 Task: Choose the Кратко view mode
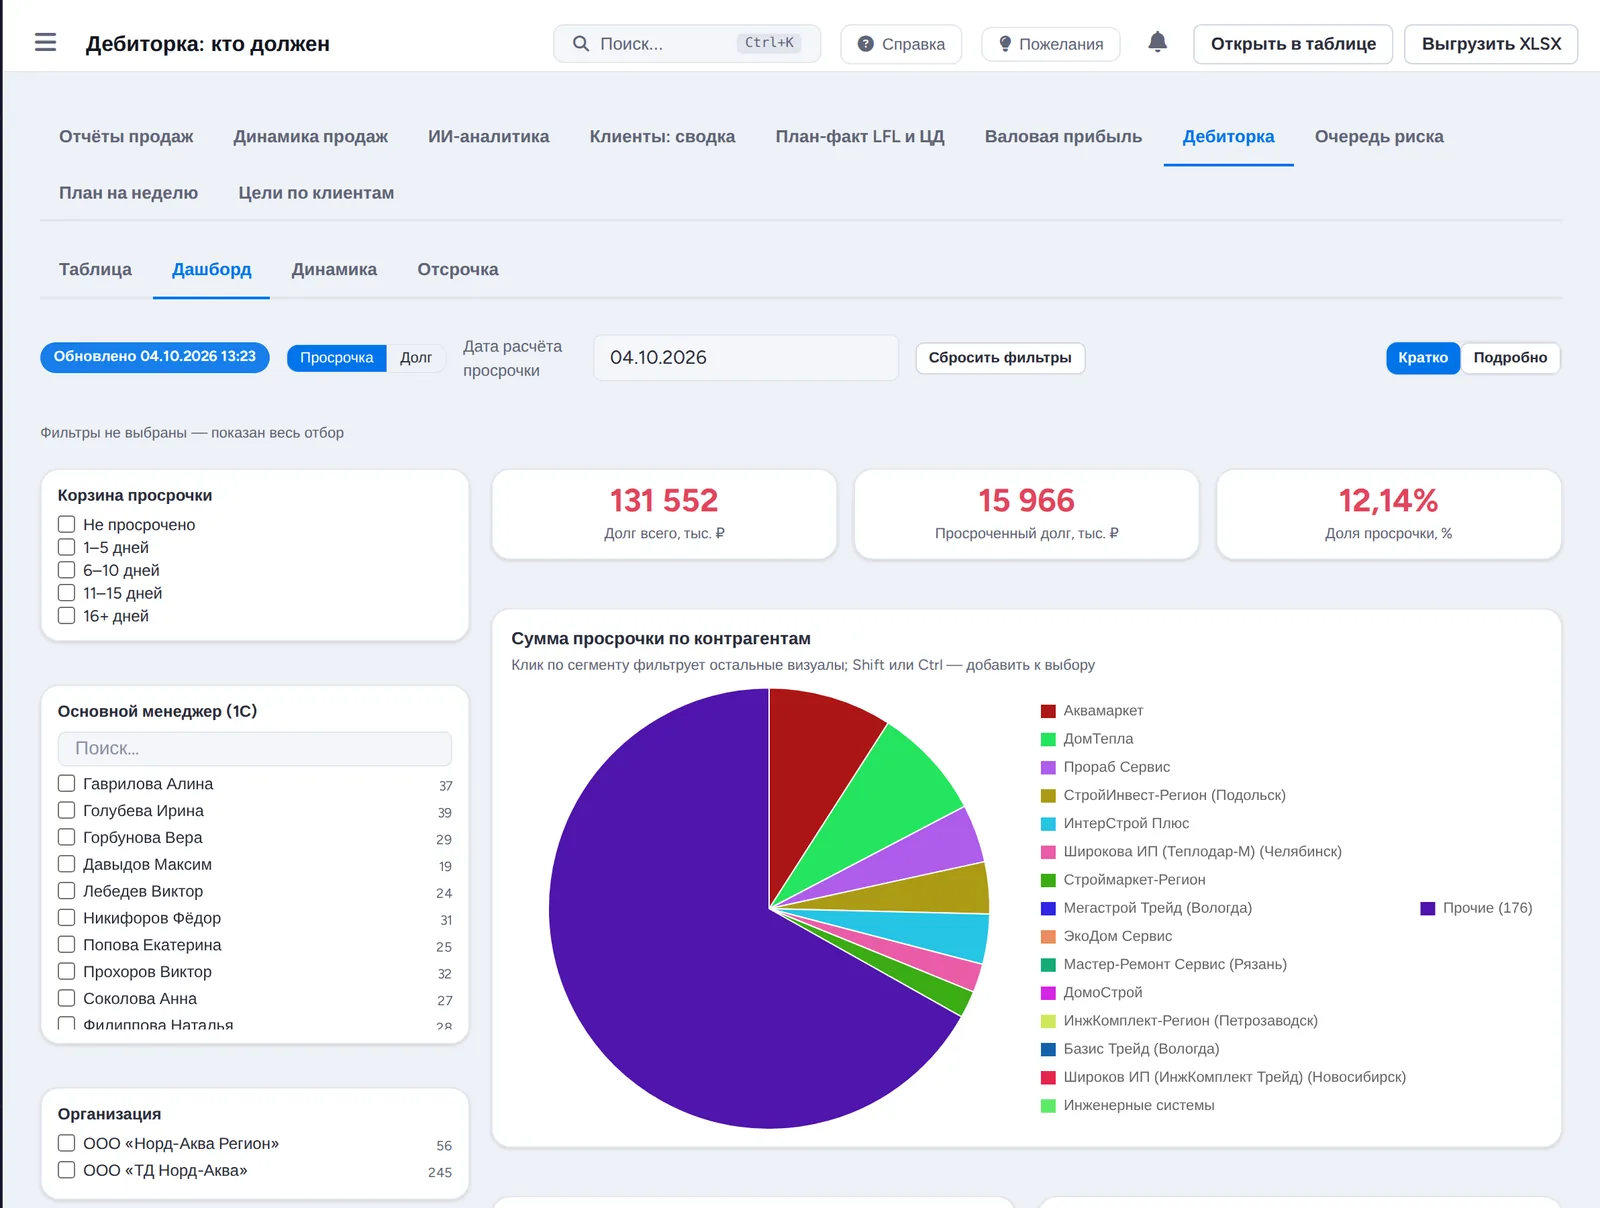(x=1423, y=358)
